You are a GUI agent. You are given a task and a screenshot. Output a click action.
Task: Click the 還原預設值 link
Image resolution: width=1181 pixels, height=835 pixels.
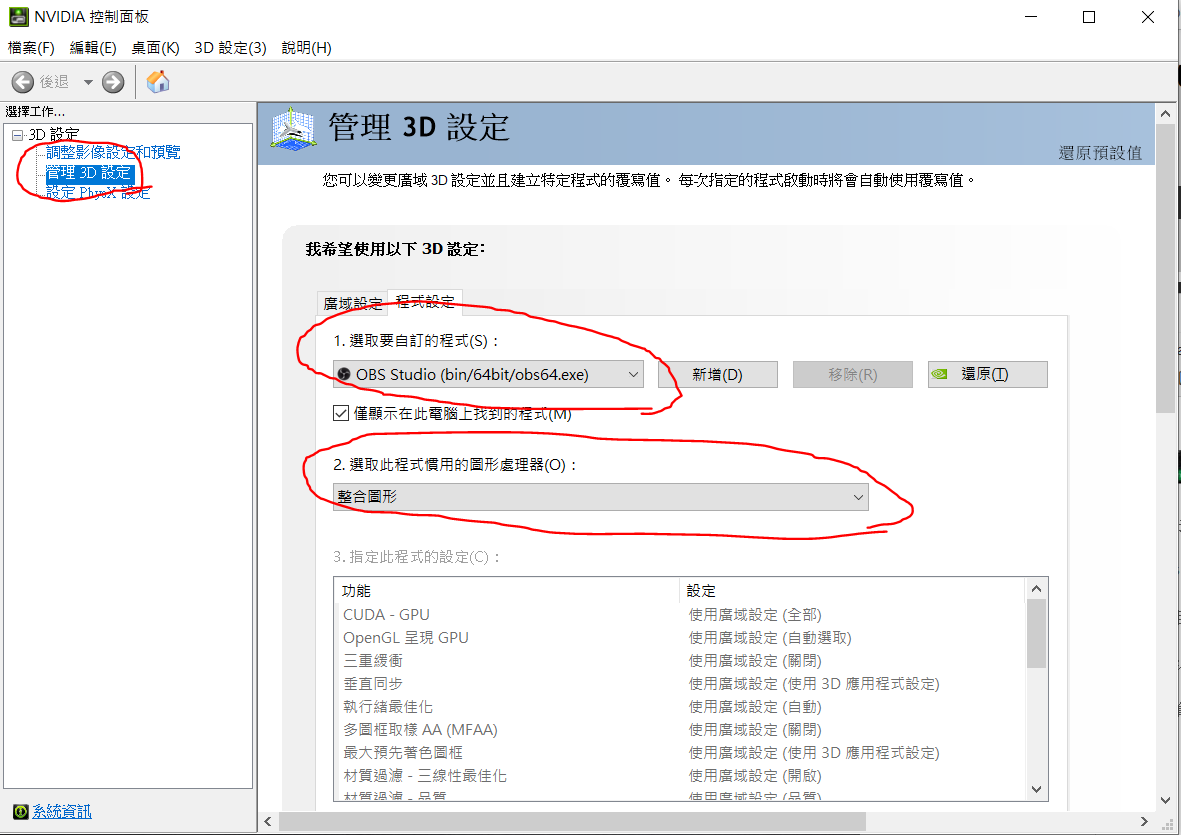[x=1100, y=153]
